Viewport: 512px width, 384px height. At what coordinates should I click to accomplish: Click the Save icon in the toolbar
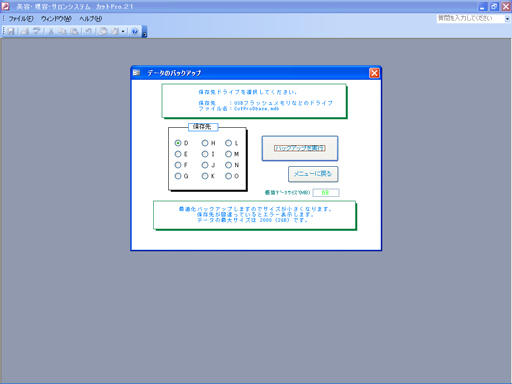point(11,31)
